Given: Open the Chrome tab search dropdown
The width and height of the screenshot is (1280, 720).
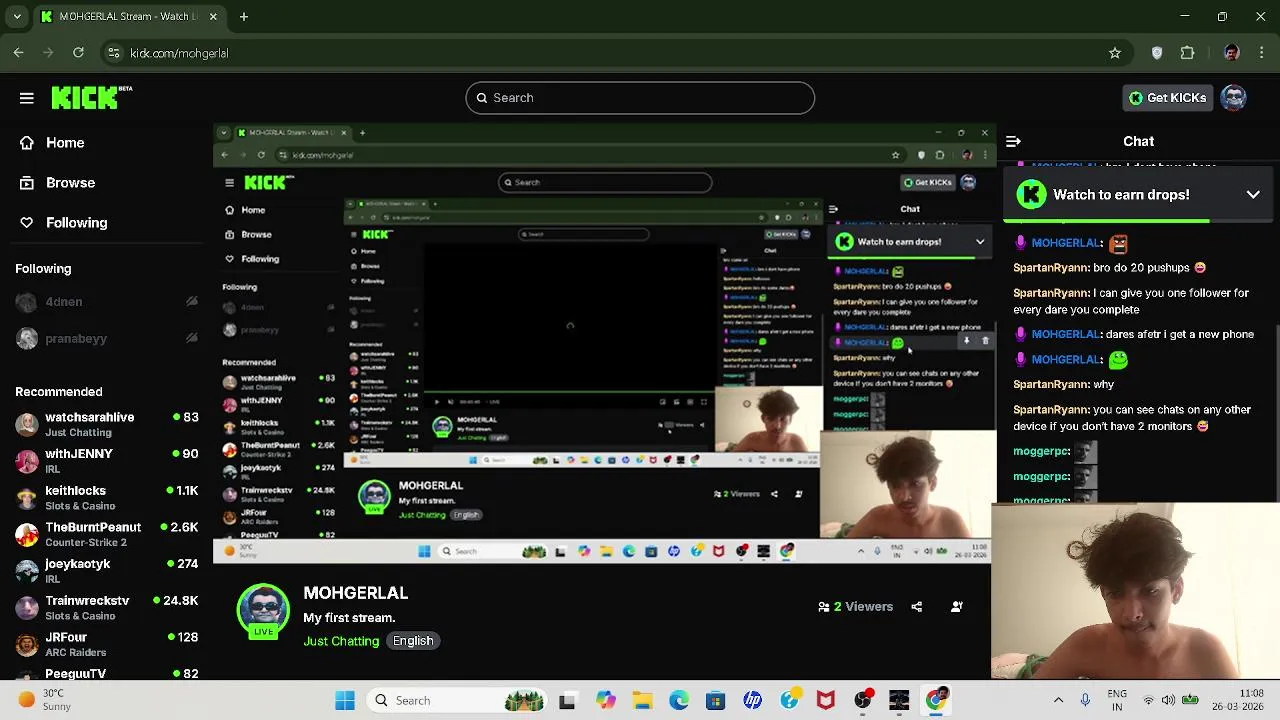Looking at the screenshot, I should point(17,17).
